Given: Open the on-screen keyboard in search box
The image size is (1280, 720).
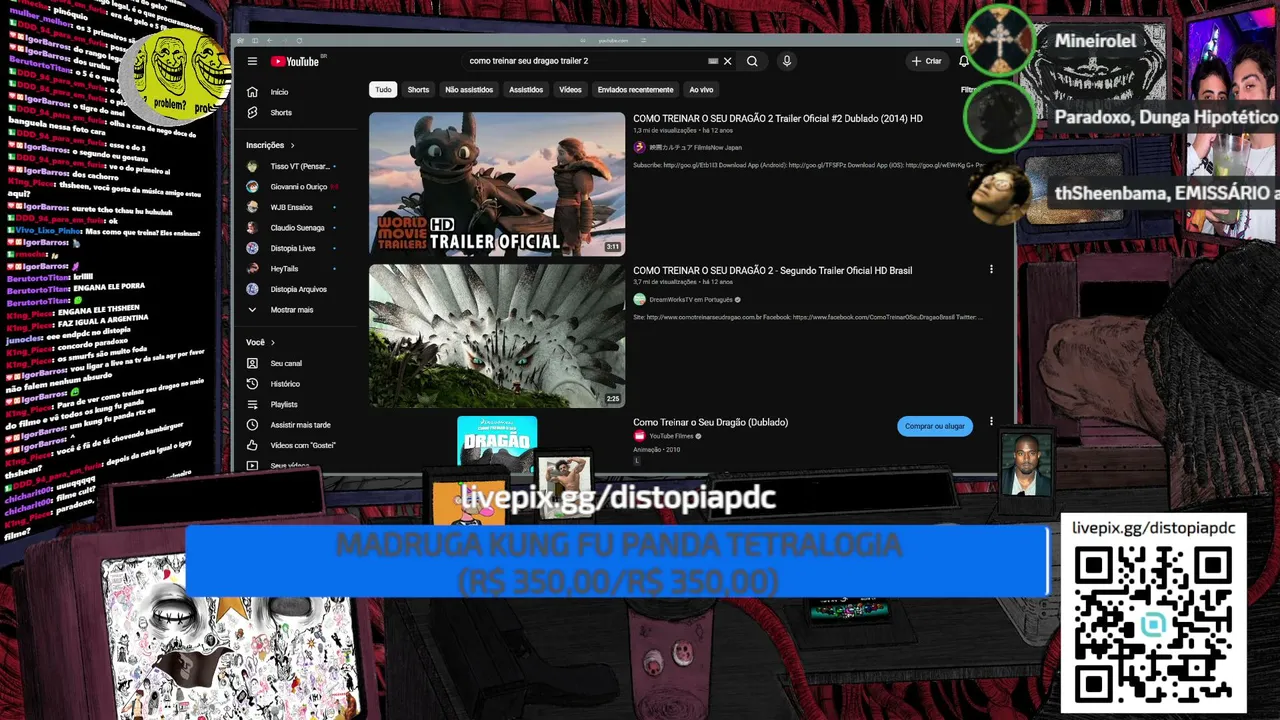Looking at the screenshot, I should coord(713,61).
